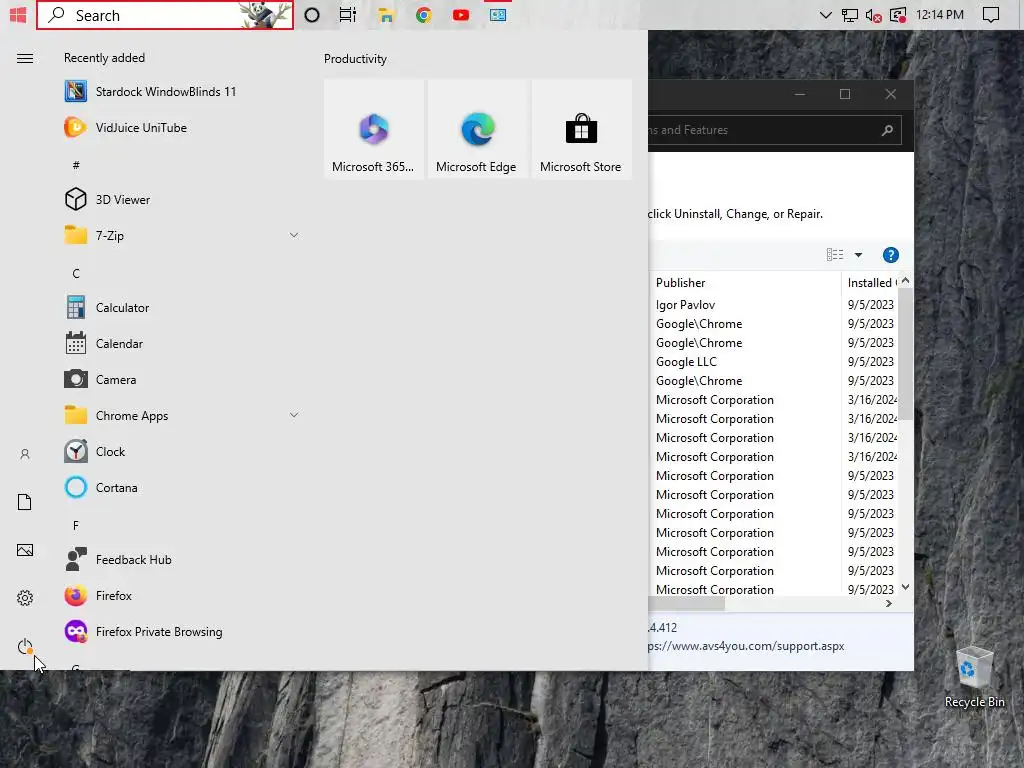This screenshot has width=1024, height=768.
Task: Launch VidJuice UniTube
Action: [x=183, y=127]
